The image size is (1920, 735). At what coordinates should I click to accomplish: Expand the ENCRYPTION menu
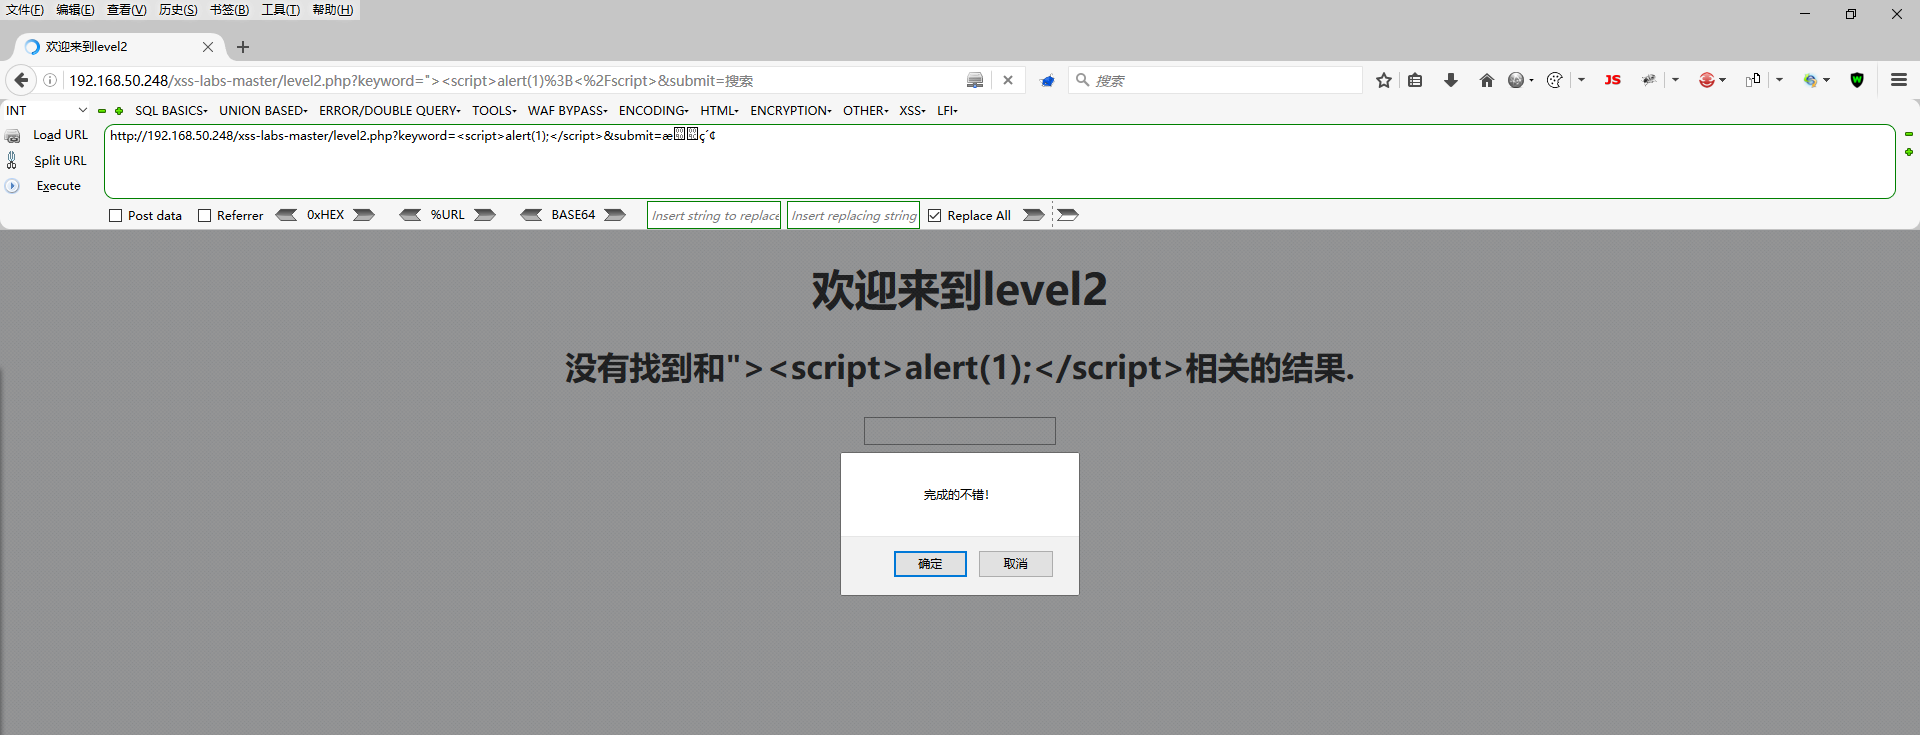point(791,111)
